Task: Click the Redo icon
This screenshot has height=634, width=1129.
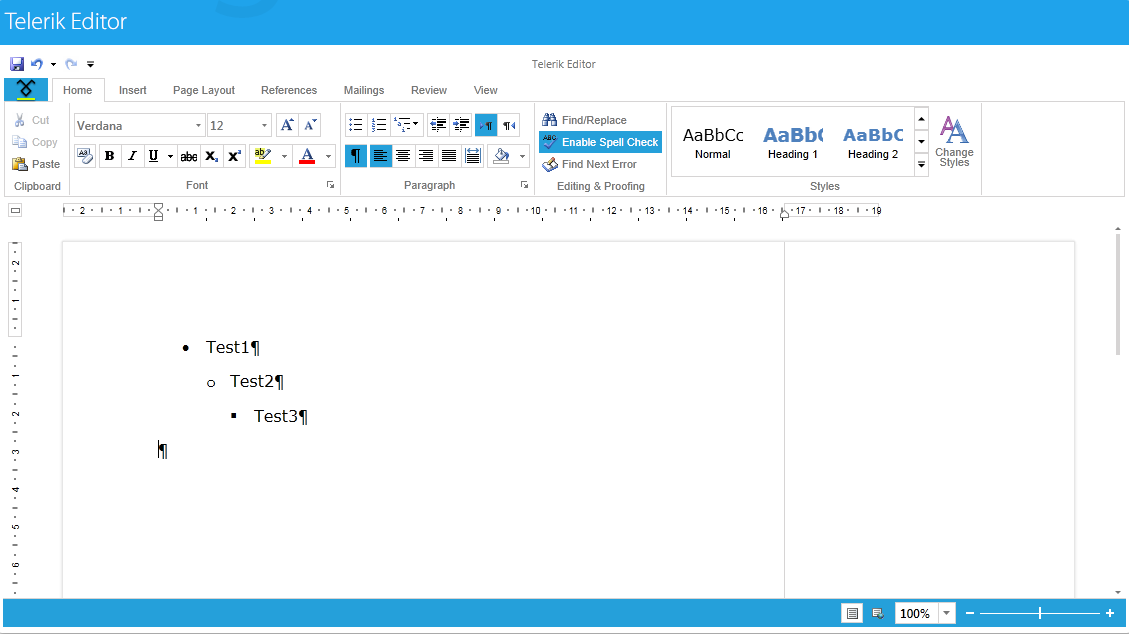Action: click(71, 64)
